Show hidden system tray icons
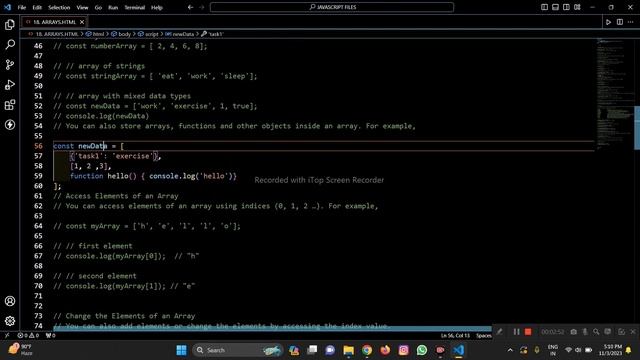Screen dimensions: 640x360 pos(510,350)
